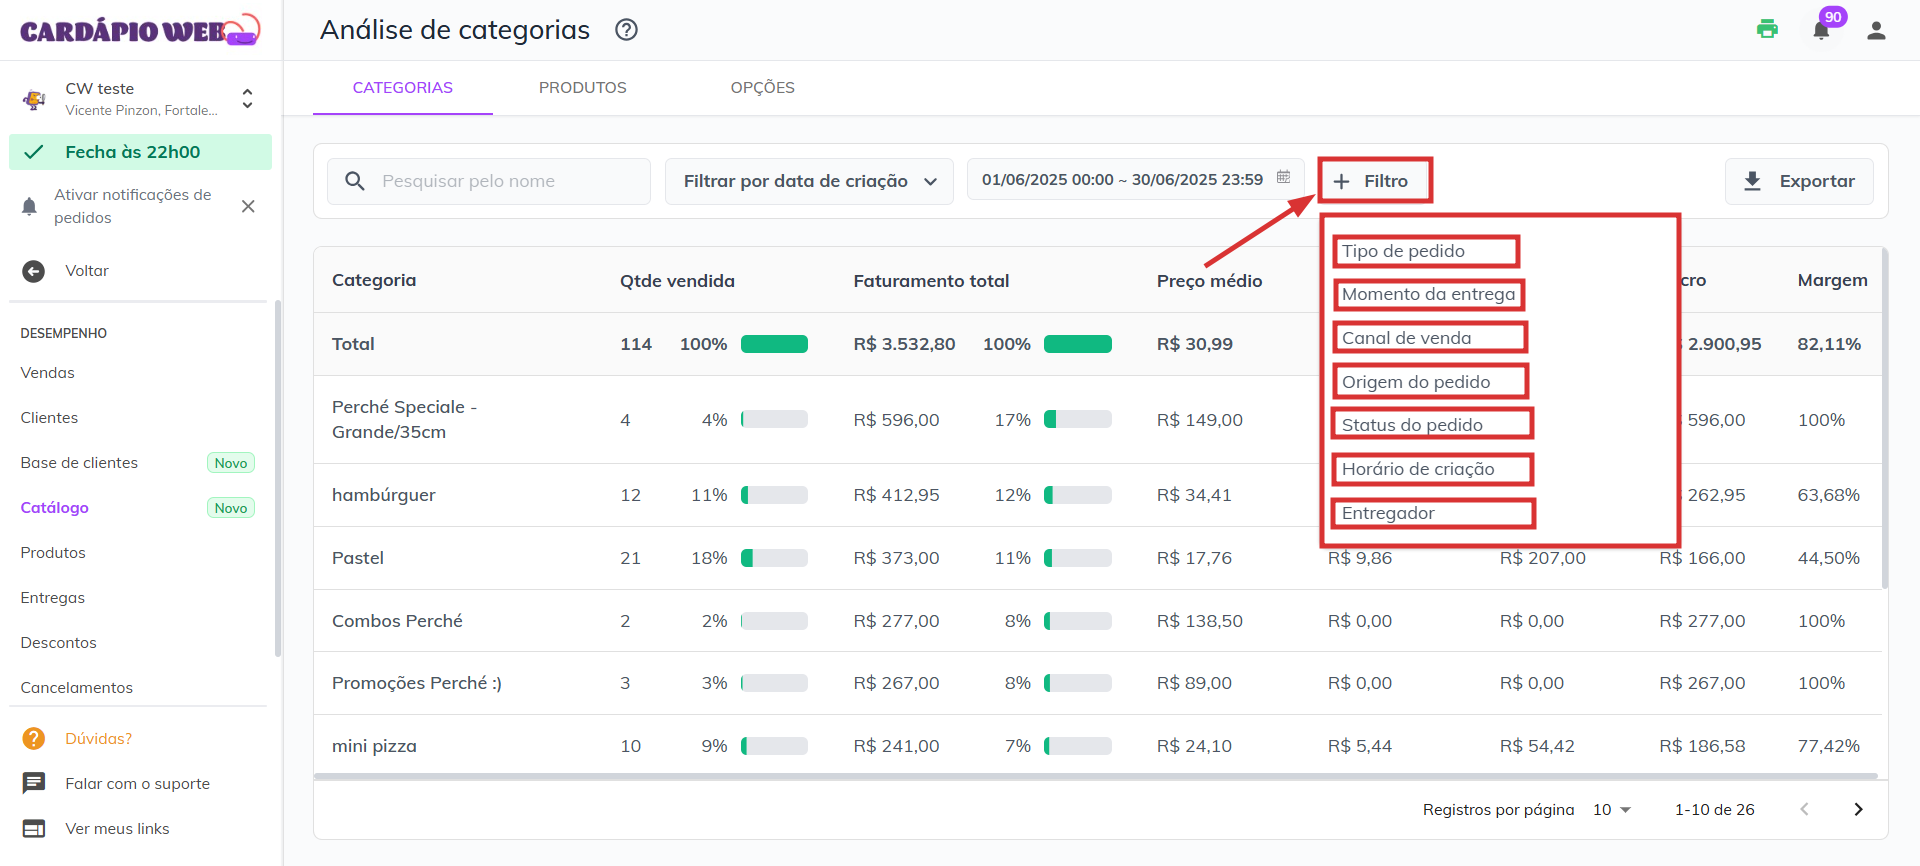Click the Filtro button

1374,181
